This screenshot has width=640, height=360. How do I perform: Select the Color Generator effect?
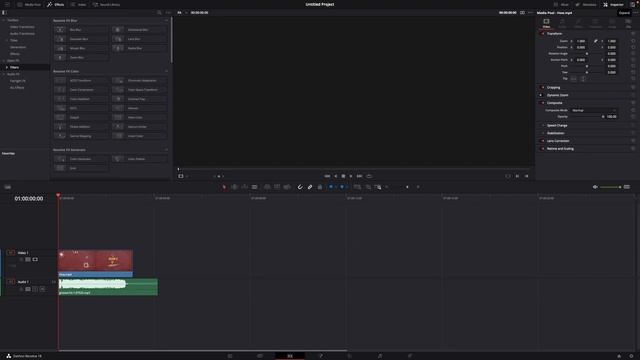point(81,159)
